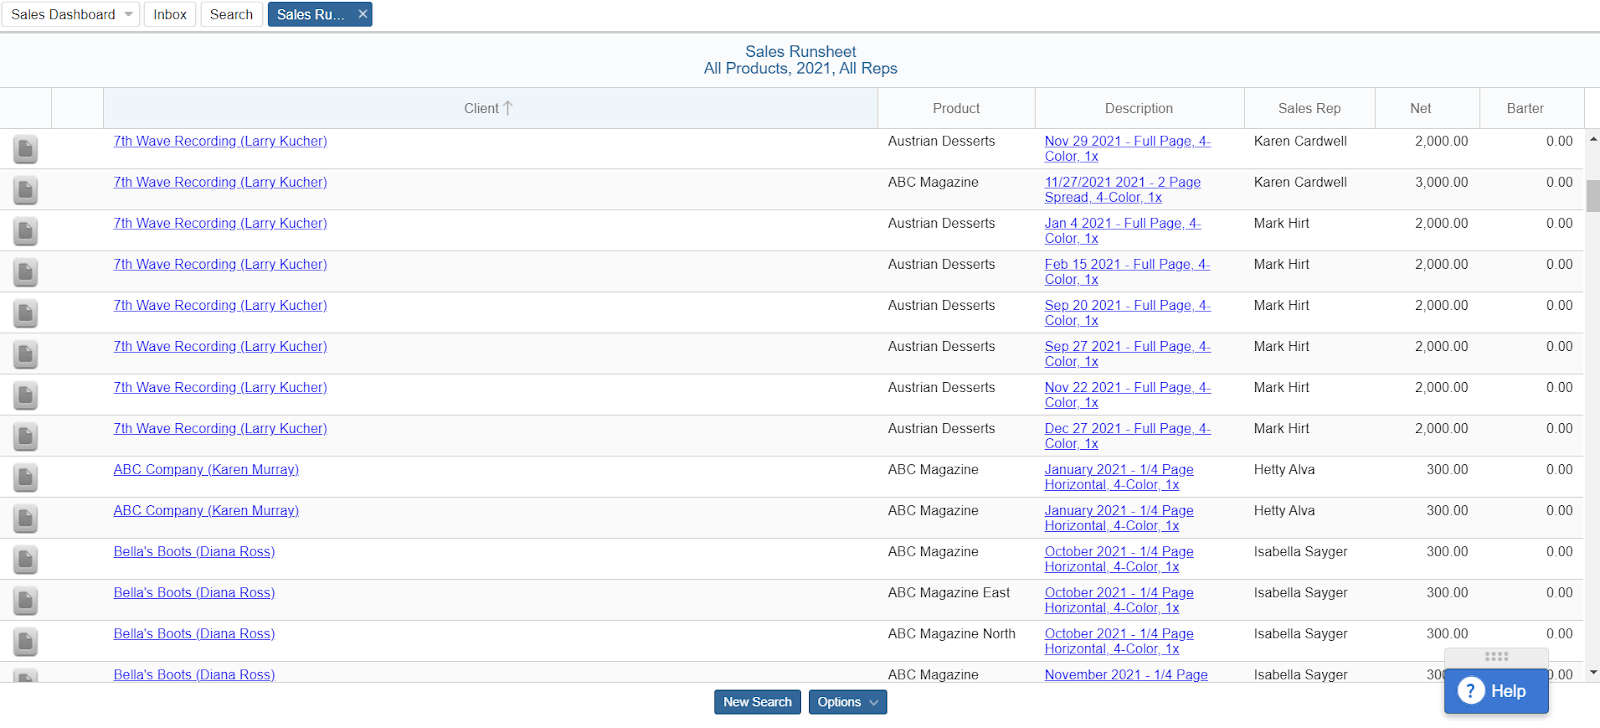The height and width of the screenshot is (728, 1600).
Task: Open document icon for Jan 4 2021 row
Action: tap(25, 231)
